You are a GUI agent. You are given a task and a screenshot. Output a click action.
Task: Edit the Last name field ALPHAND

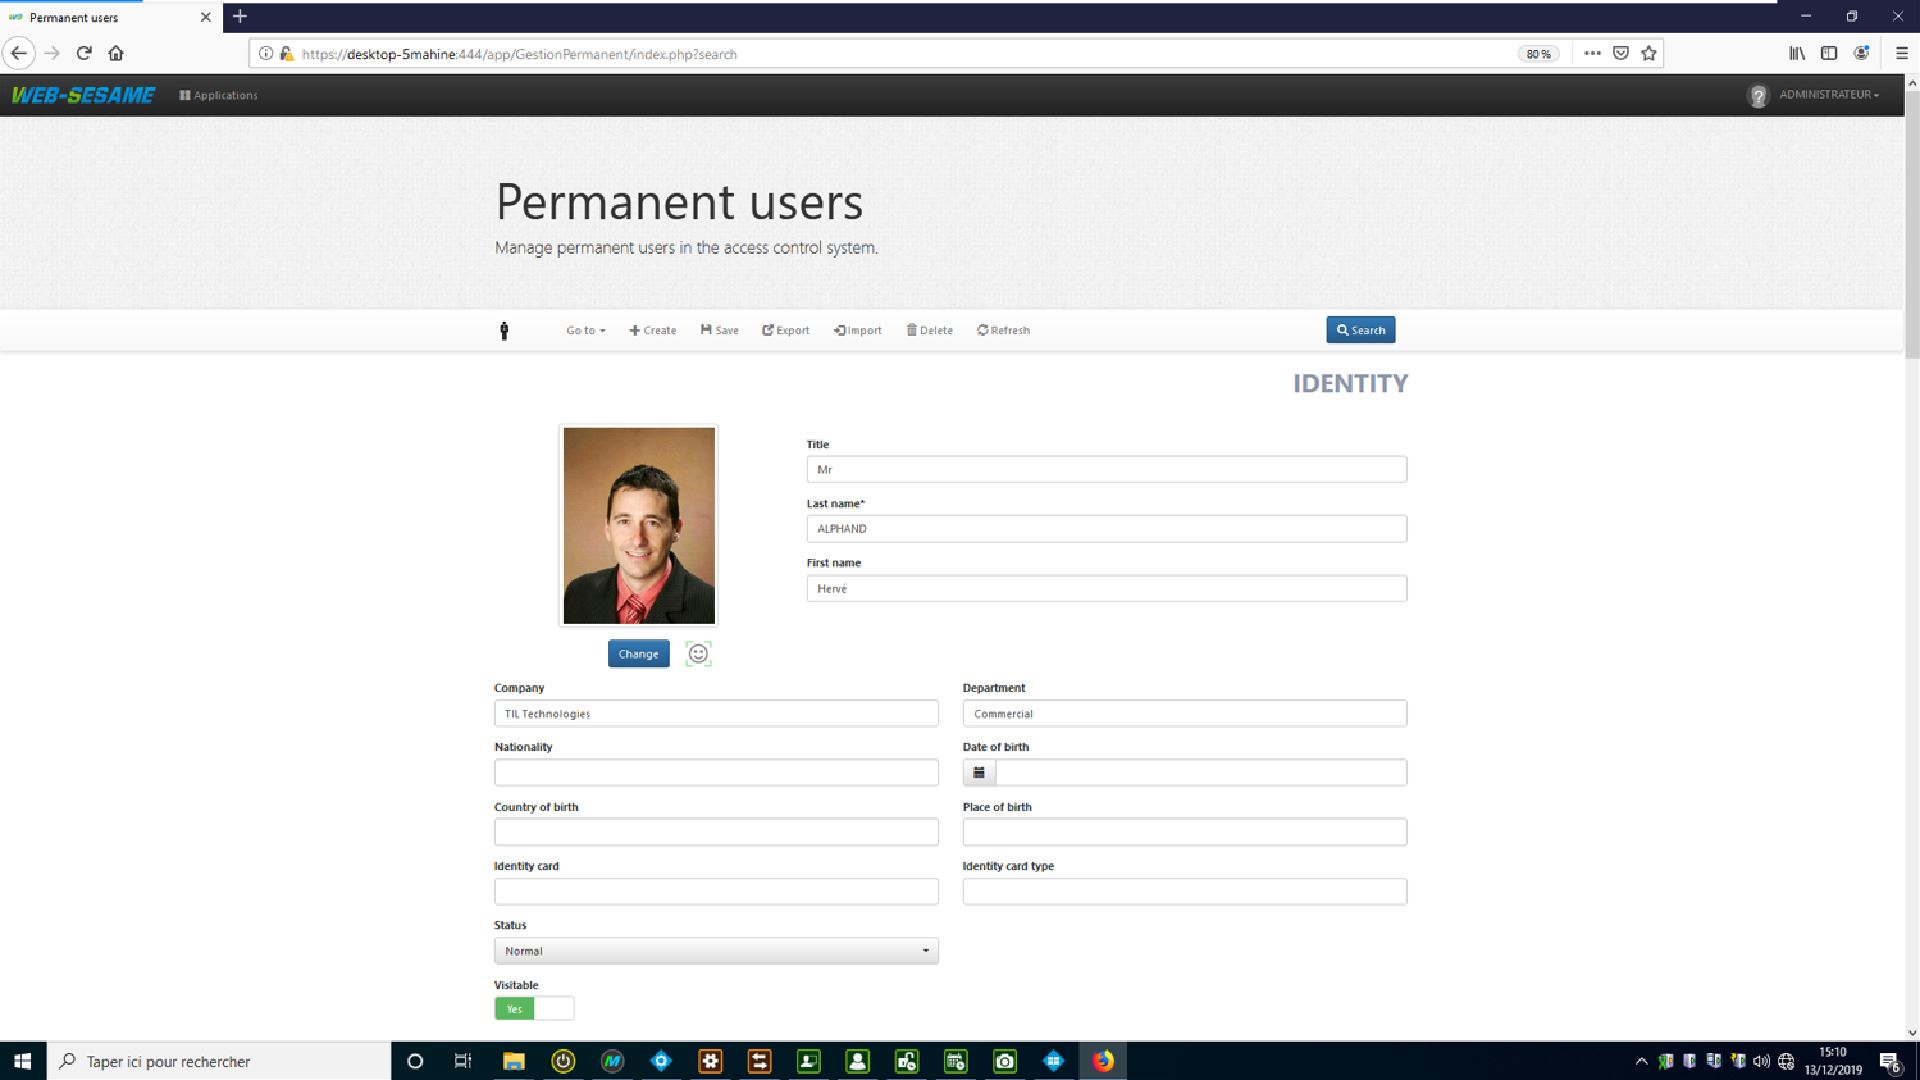coord(1106,529)
